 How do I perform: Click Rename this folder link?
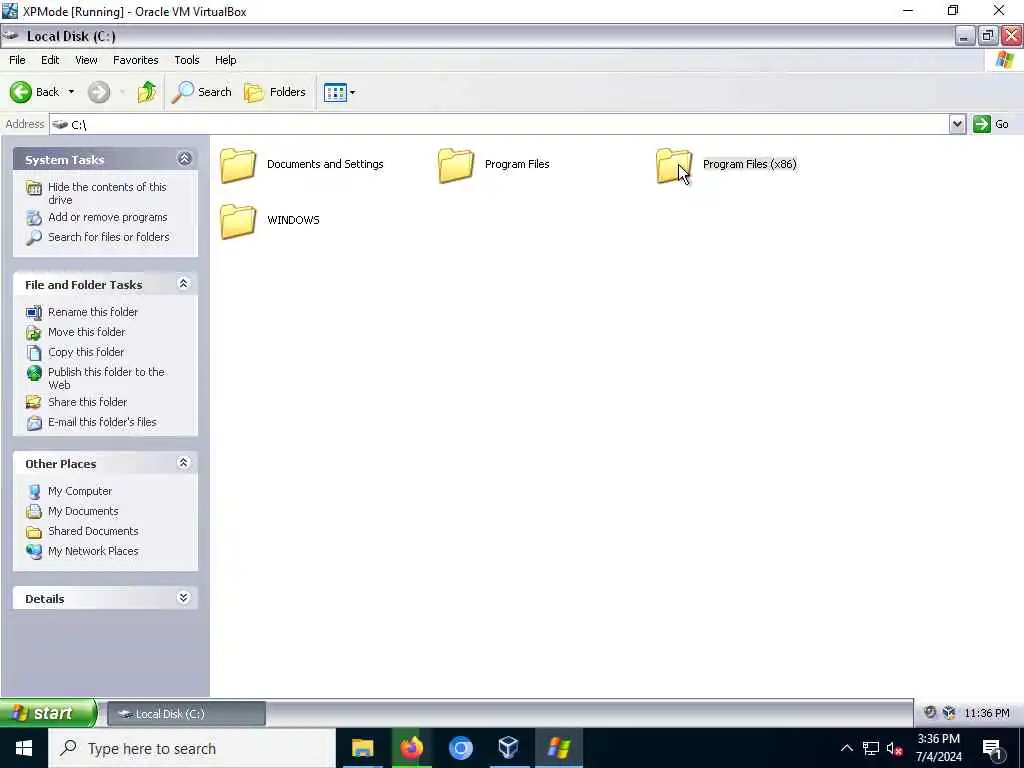click(93, 312)
